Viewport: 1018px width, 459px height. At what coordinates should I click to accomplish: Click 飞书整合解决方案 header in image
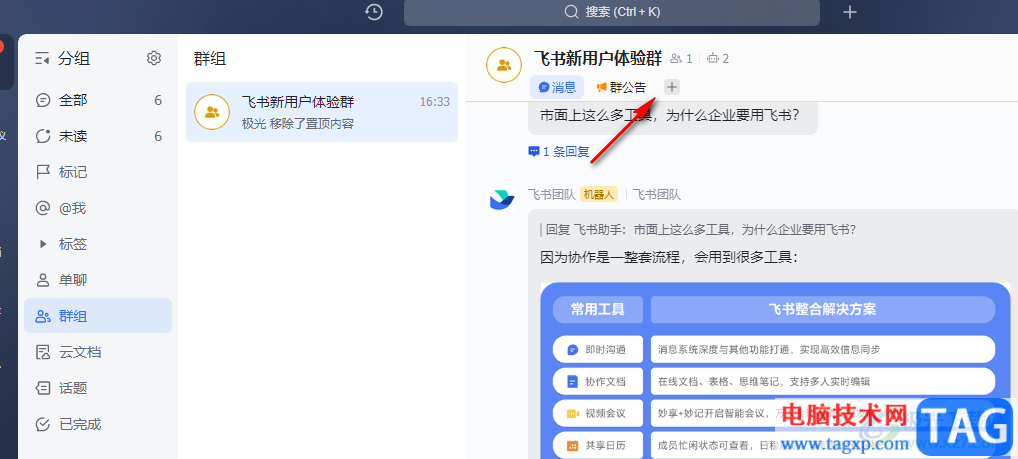[823, 310]
